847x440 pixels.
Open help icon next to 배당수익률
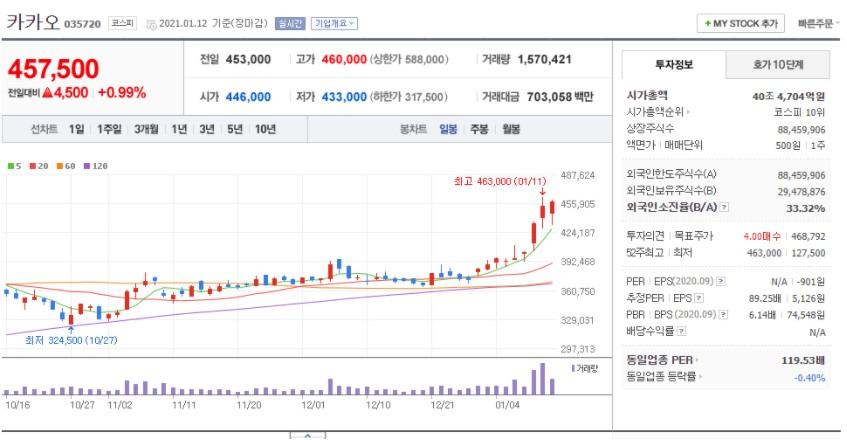[x=681, y=331]
